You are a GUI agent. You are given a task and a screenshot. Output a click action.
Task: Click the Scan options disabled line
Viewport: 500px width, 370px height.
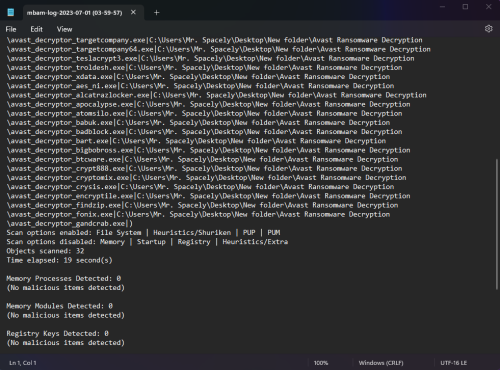147,242
